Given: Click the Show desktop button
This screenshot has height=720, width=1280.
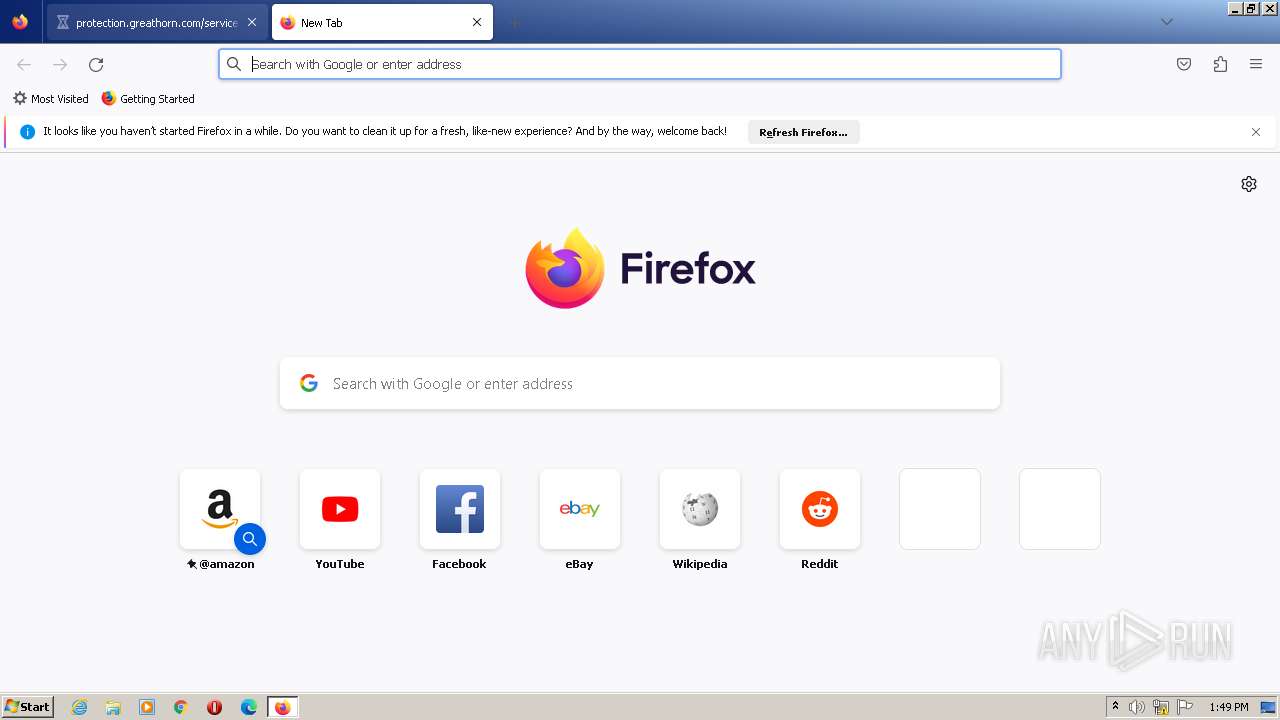Looking at the screenshot, I should (1268, 707).
